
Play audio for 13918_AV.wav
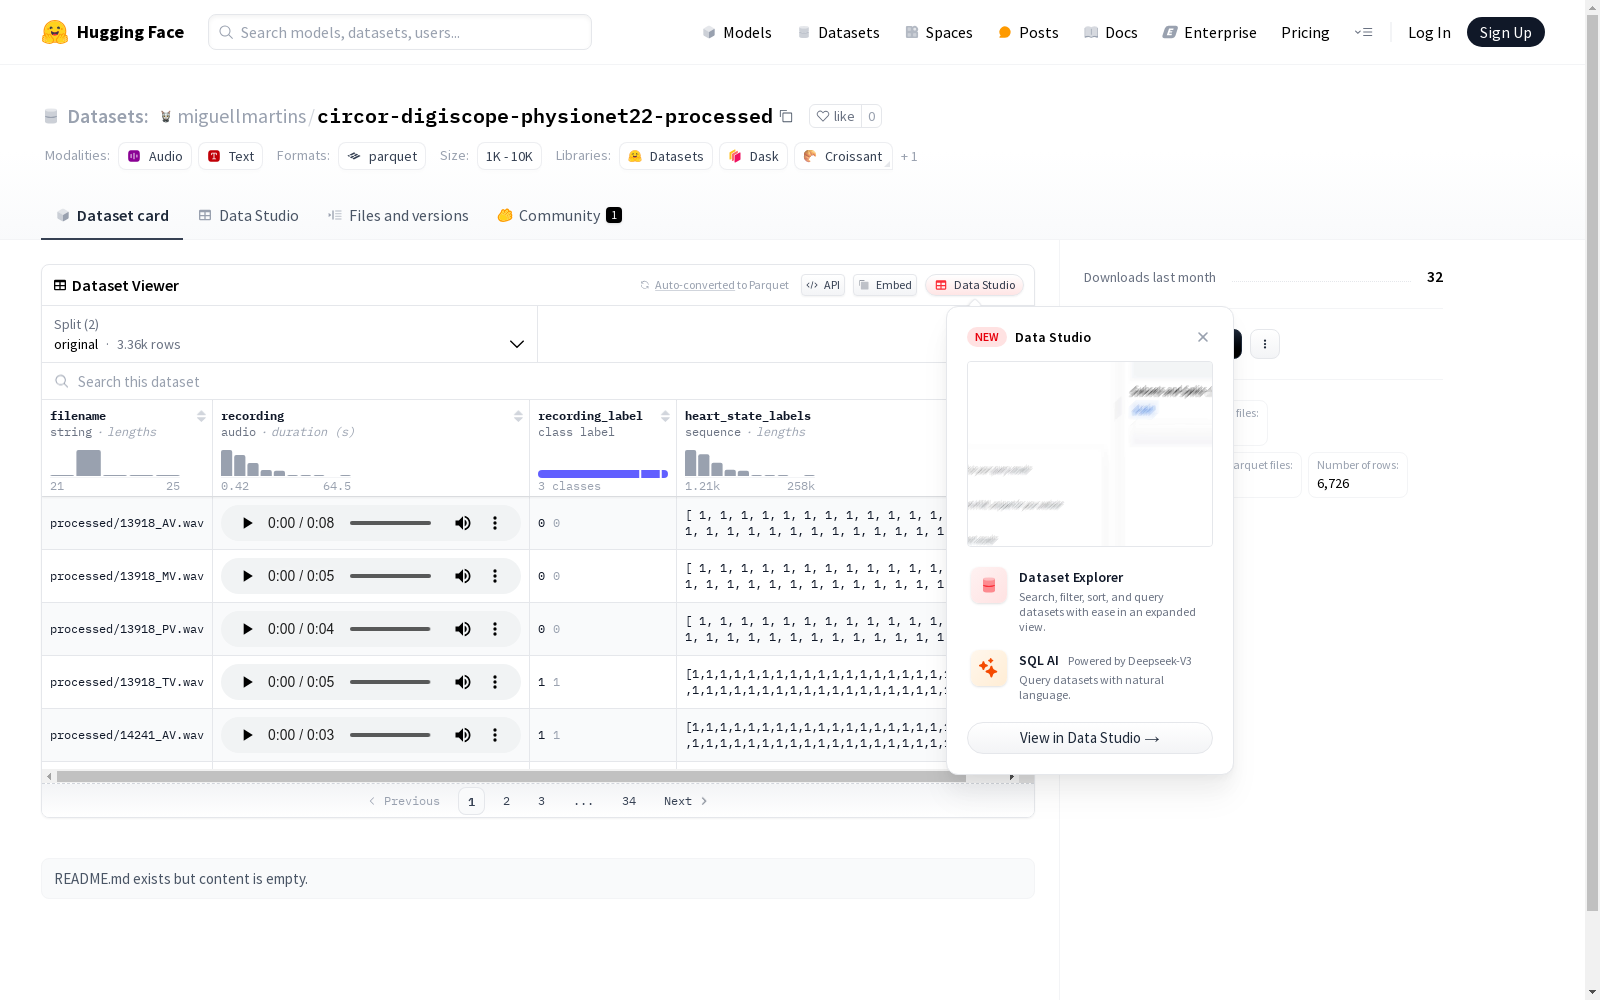[248, 523]
